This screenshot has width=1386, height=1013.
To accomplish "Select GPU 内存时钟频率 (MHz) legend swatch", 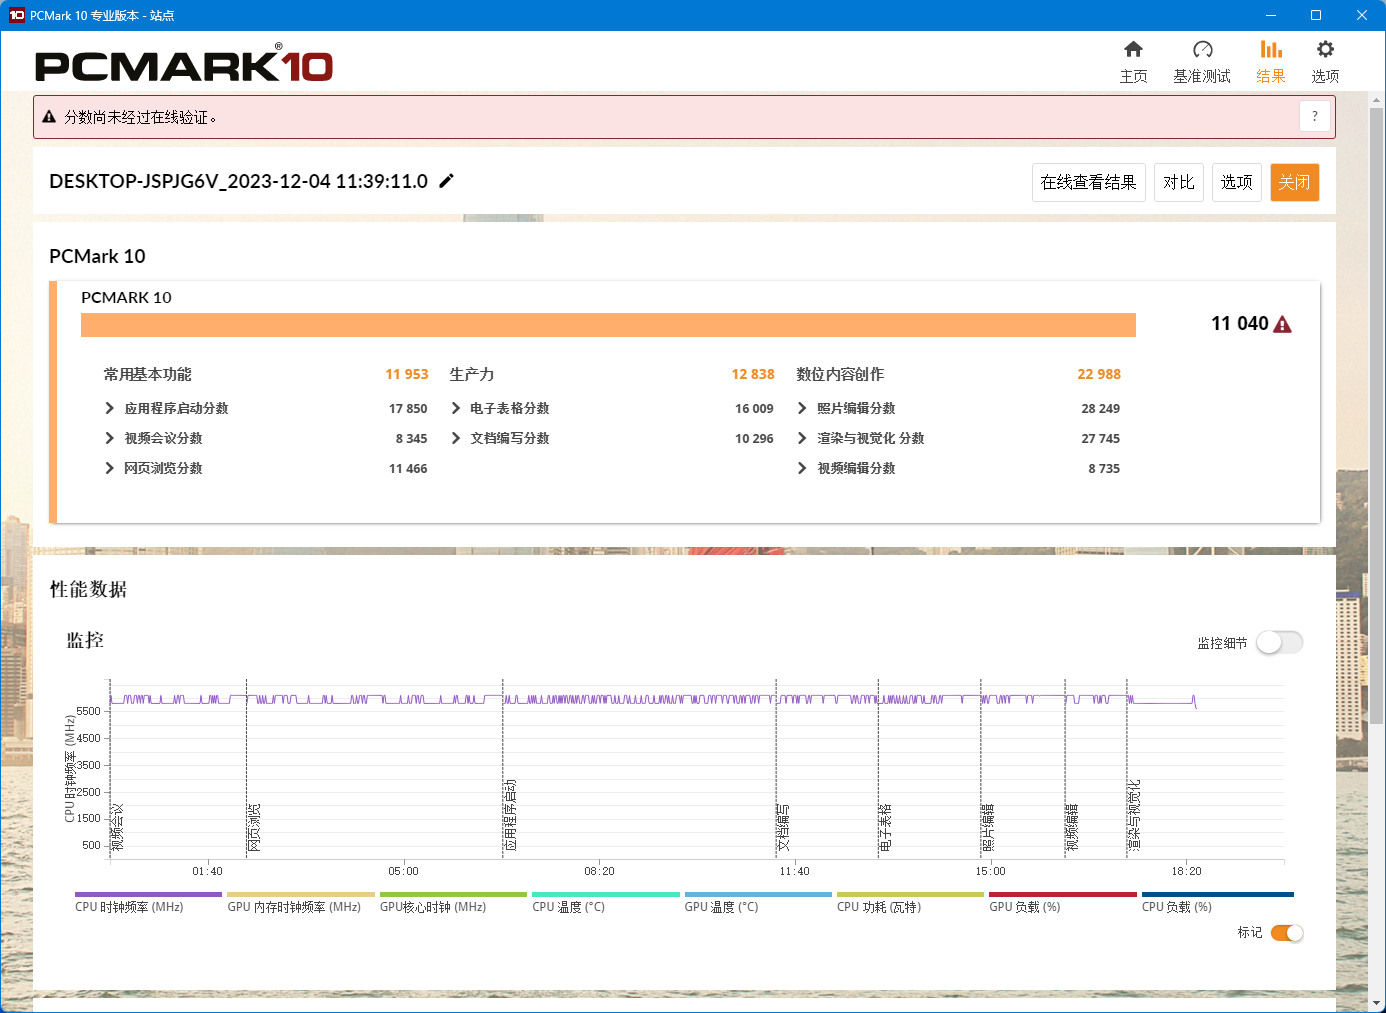I will [301, 894].
